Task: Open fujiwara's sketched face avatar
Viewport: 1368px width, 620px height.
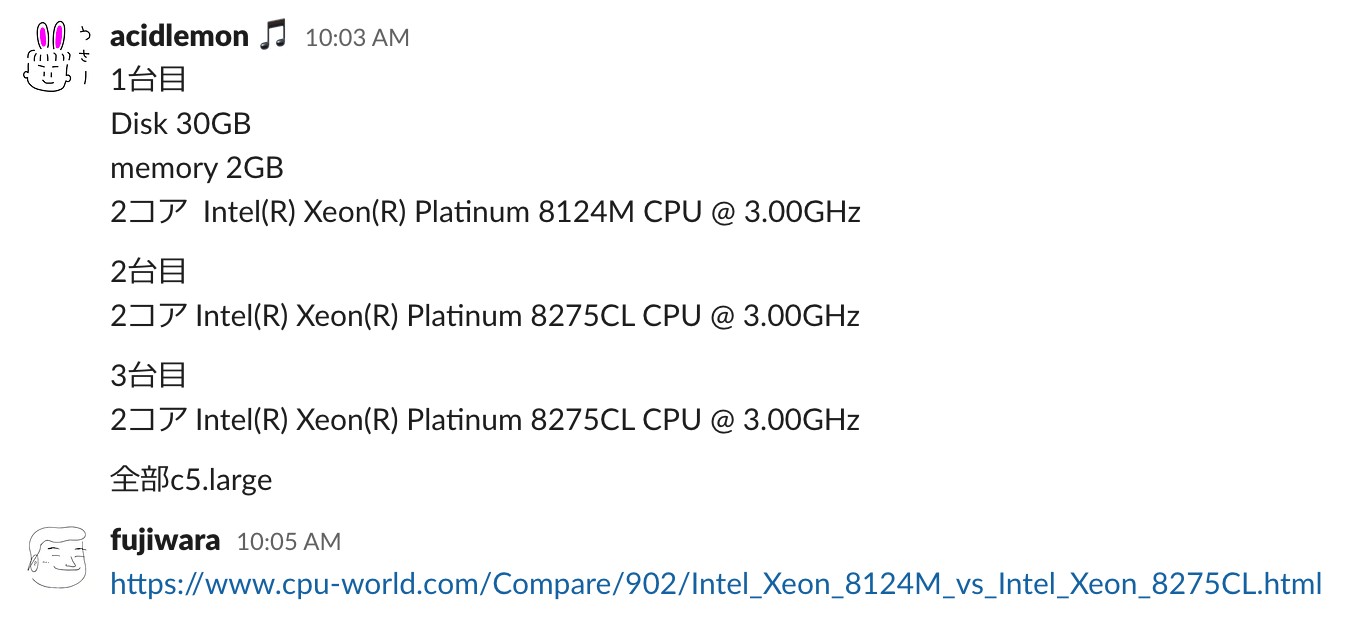Action: coord(58,557)
